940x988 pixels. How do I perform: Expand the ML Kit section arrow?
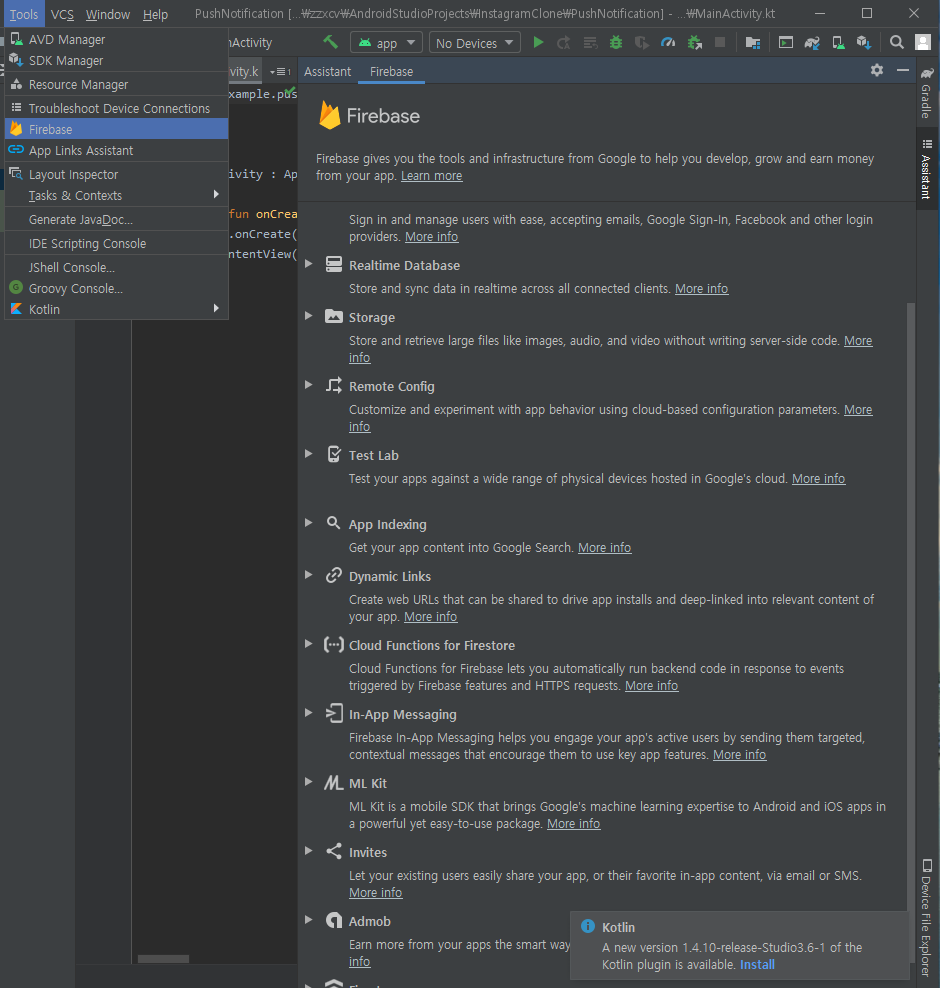[309, 782]
